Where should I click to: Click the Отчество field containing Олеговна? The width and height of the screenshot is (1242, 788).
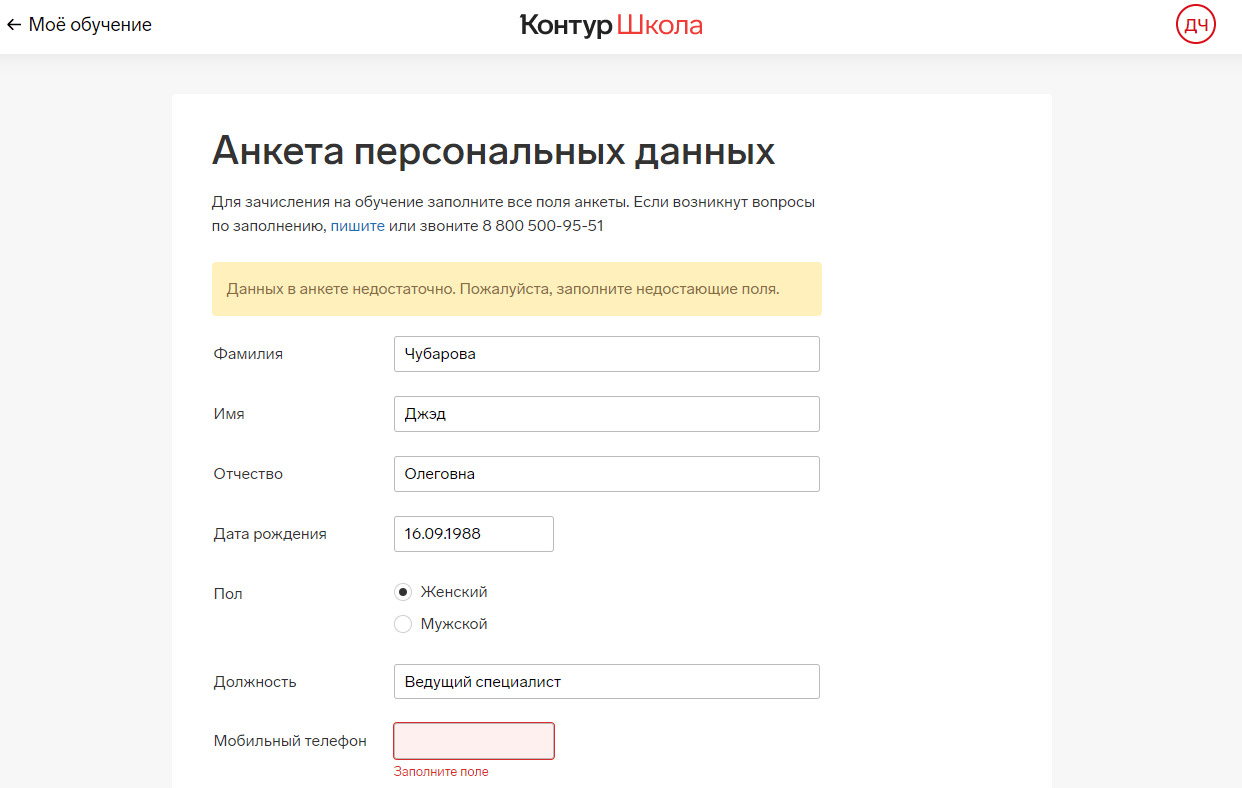point(606,474)
